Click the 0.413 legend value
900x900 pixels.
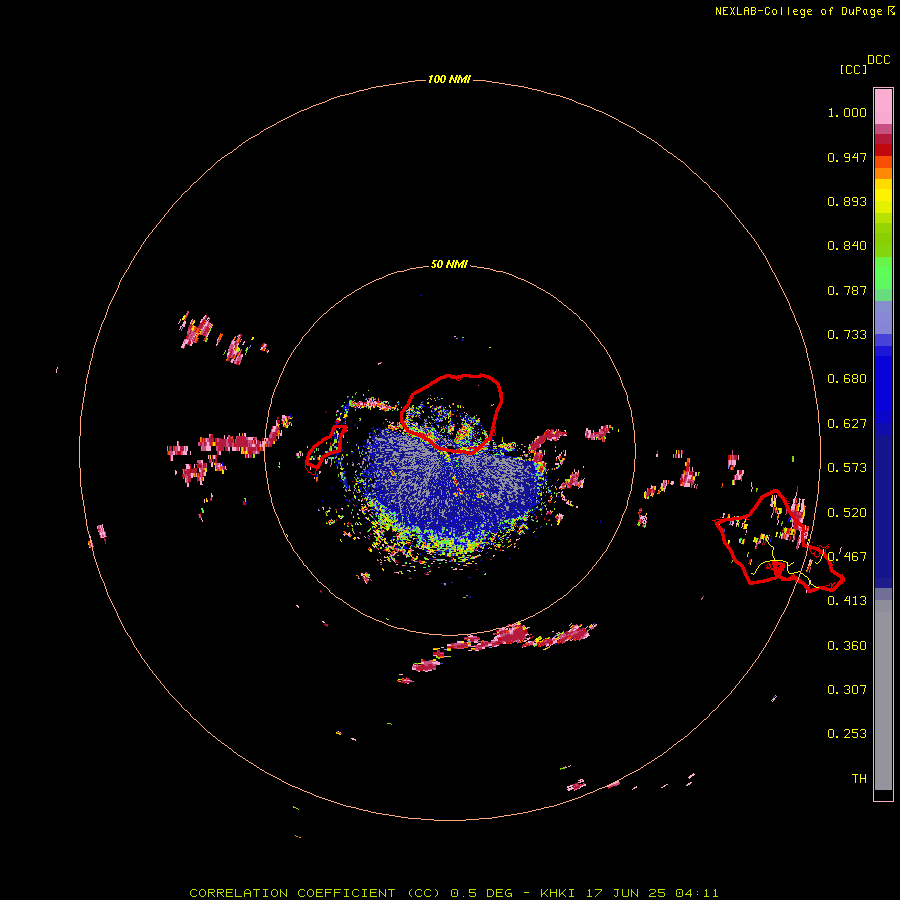pos(847,601)
